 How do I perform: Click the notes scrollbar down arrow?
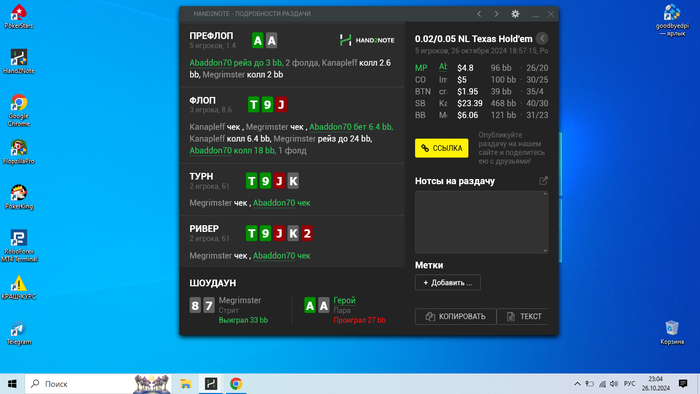point(545,251)
